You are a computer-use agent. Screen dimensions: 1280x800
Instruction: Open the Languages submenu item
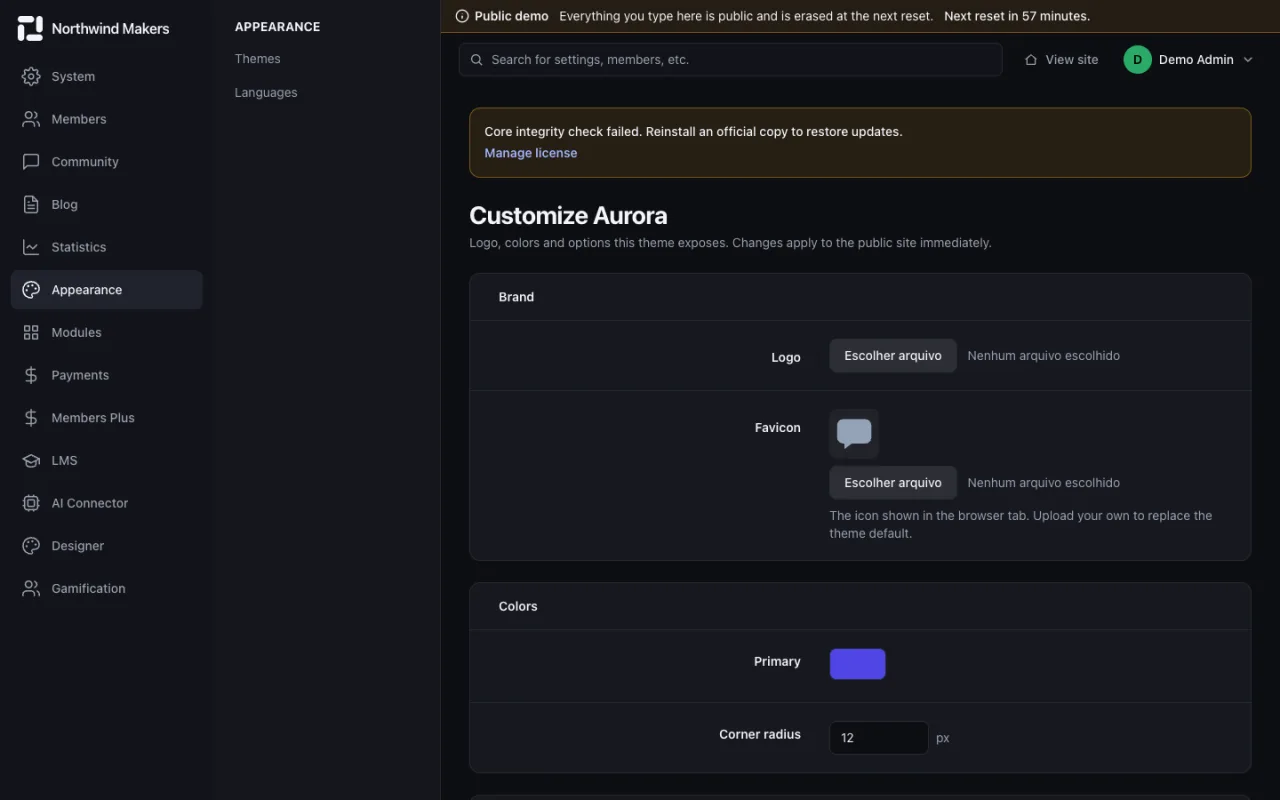tap(266, 93)
